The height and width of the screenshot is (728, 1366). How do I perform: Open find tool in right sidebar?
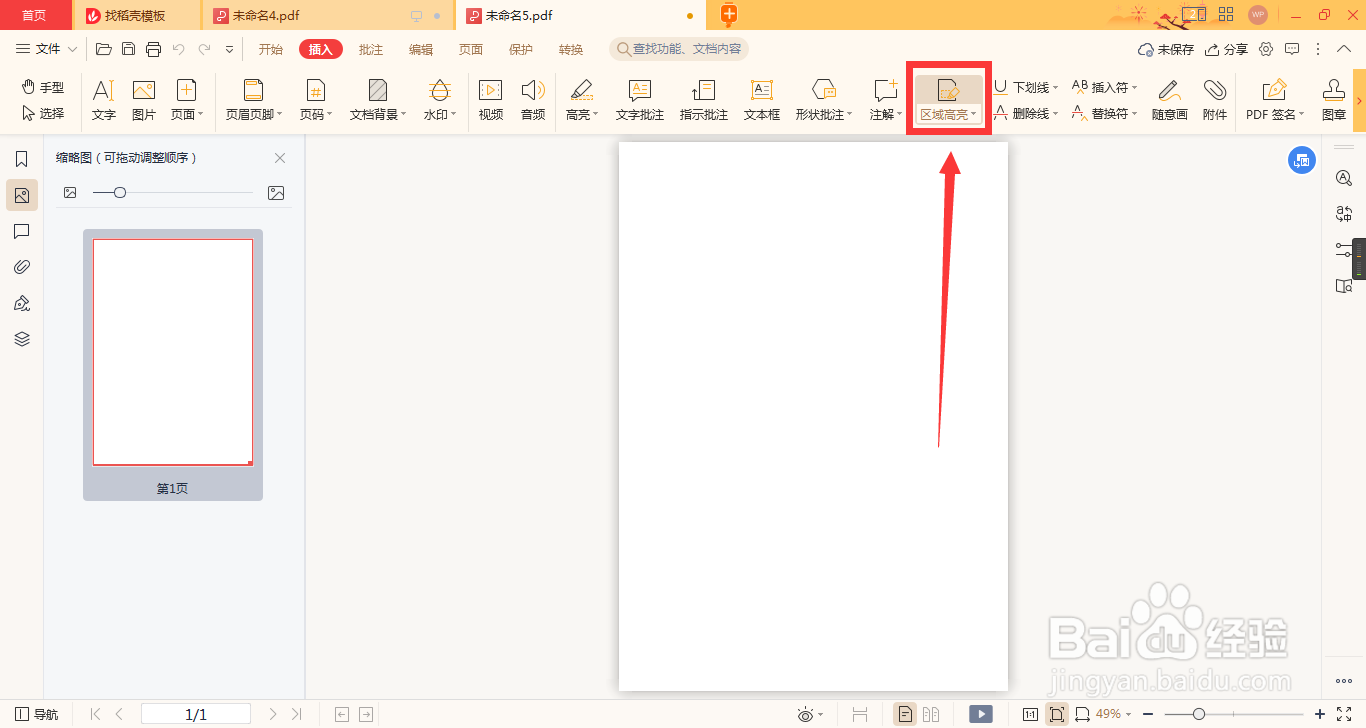(x=1344, y=177)
